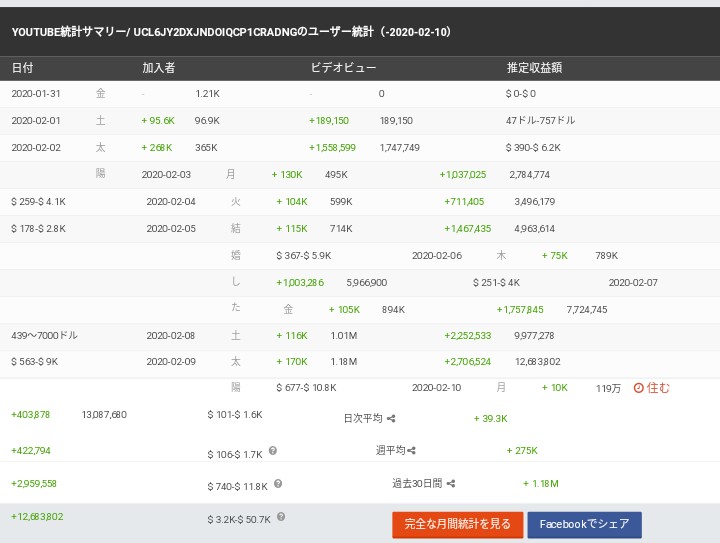Open help icon beside $106-$1.7K estimate
This screenshot has width=720, height=543.
pos(273,451)
